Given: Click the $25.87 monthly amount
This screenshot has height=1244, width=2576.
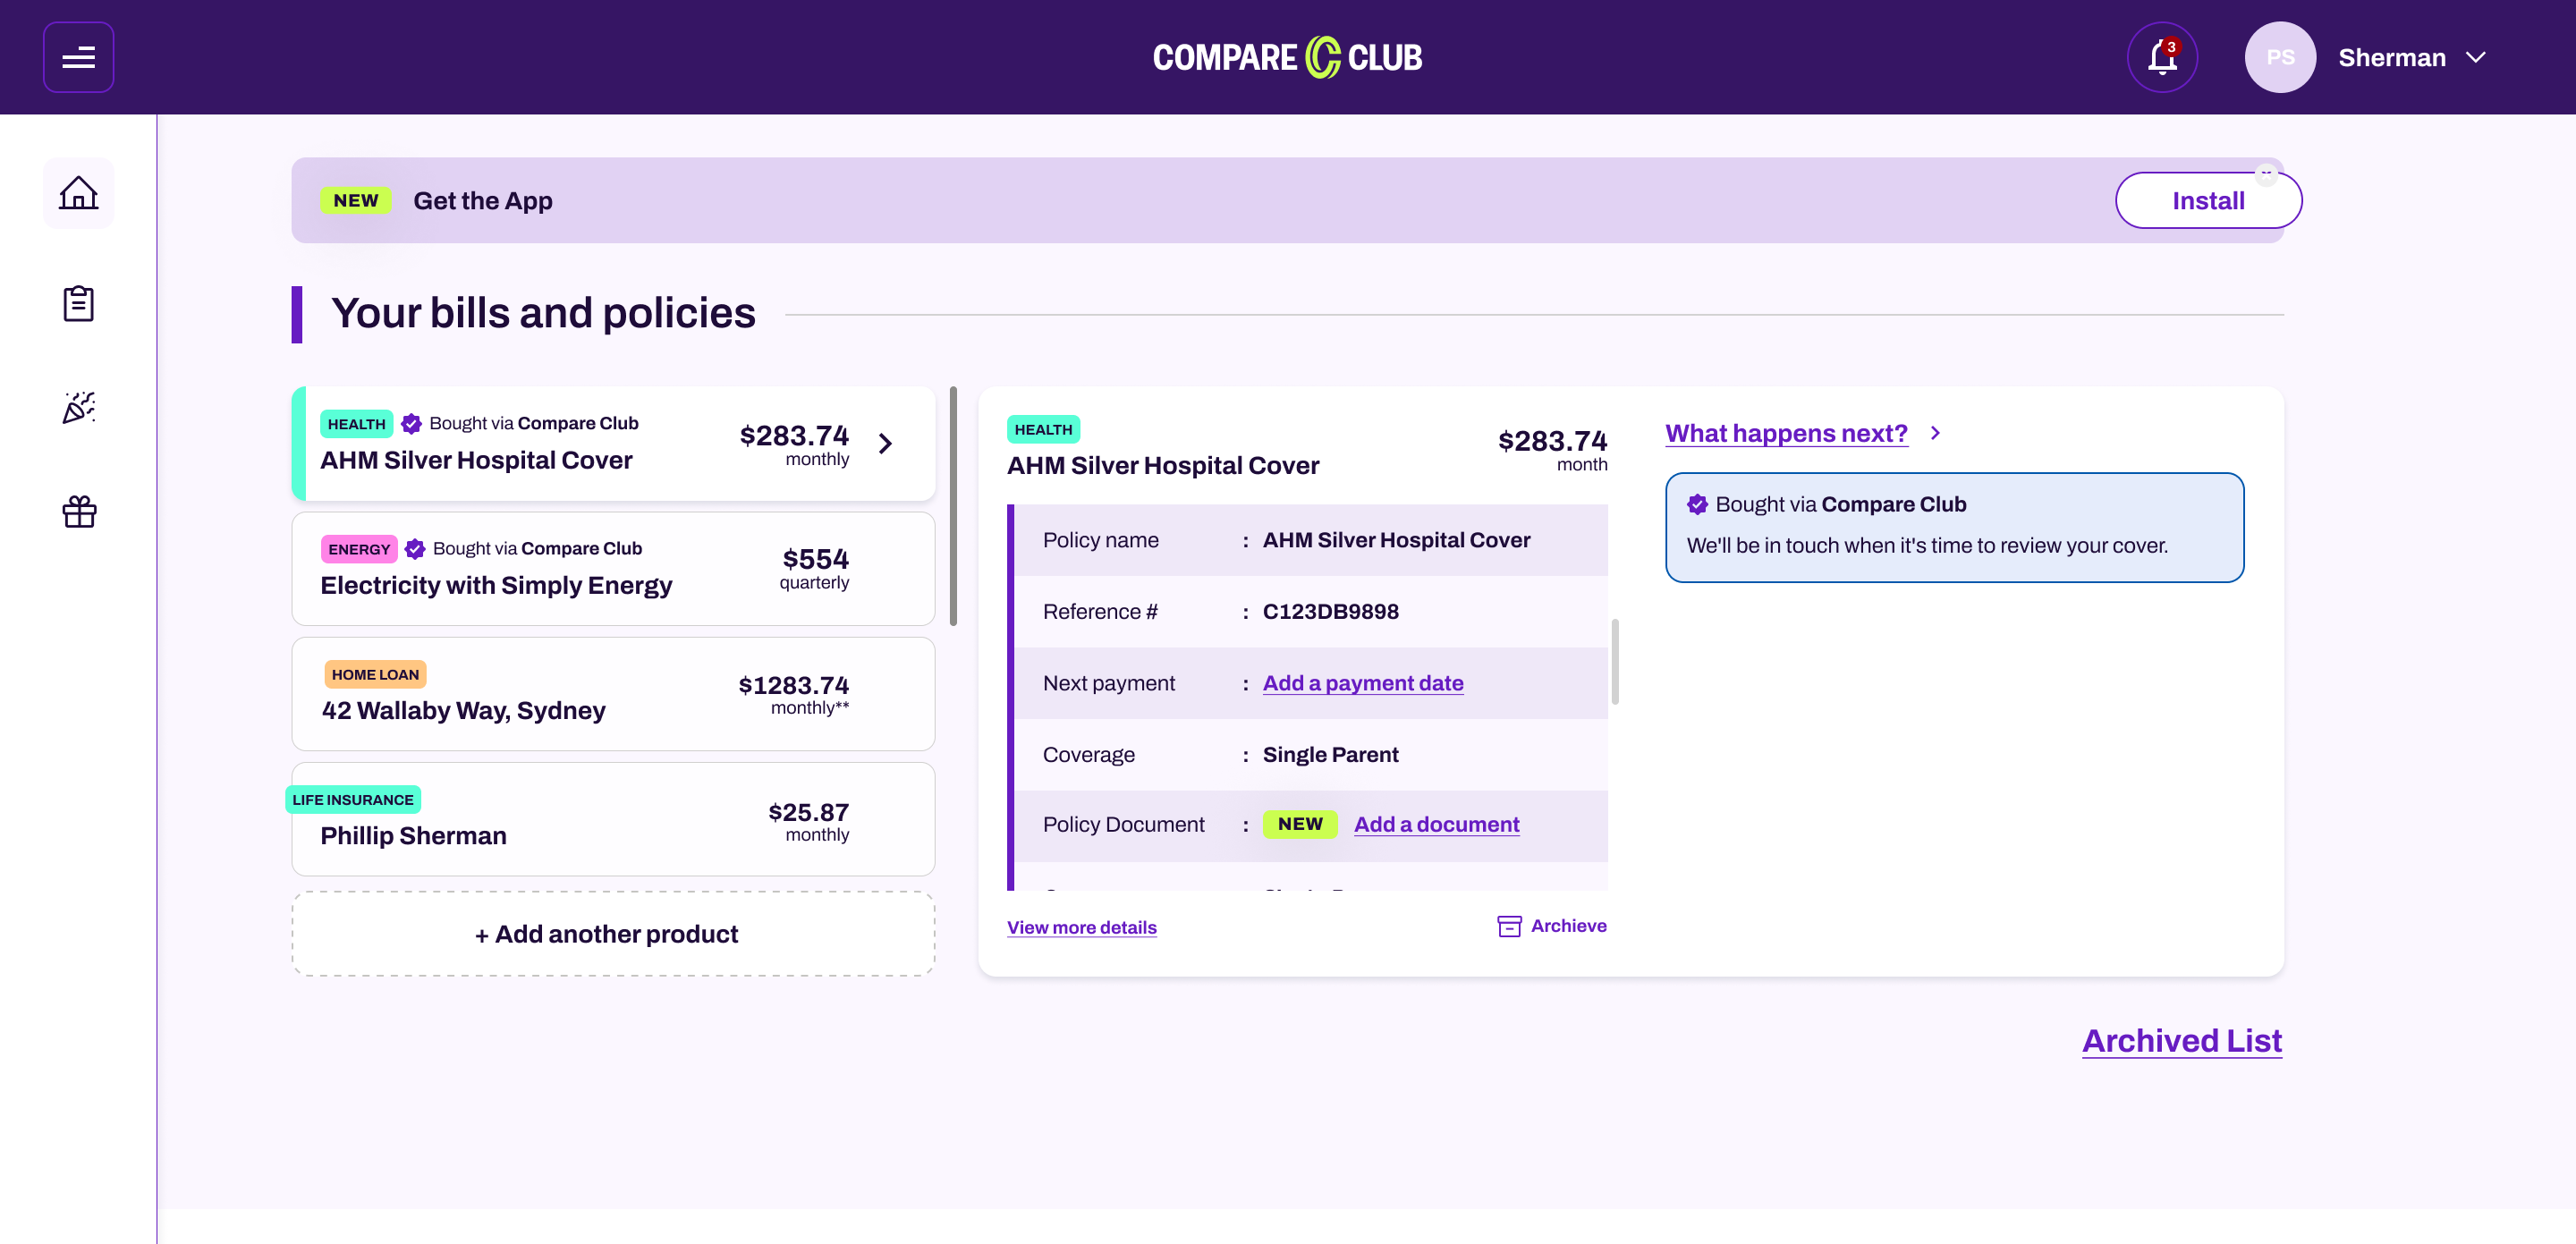Looking at the screenshot, I should 808,812.
